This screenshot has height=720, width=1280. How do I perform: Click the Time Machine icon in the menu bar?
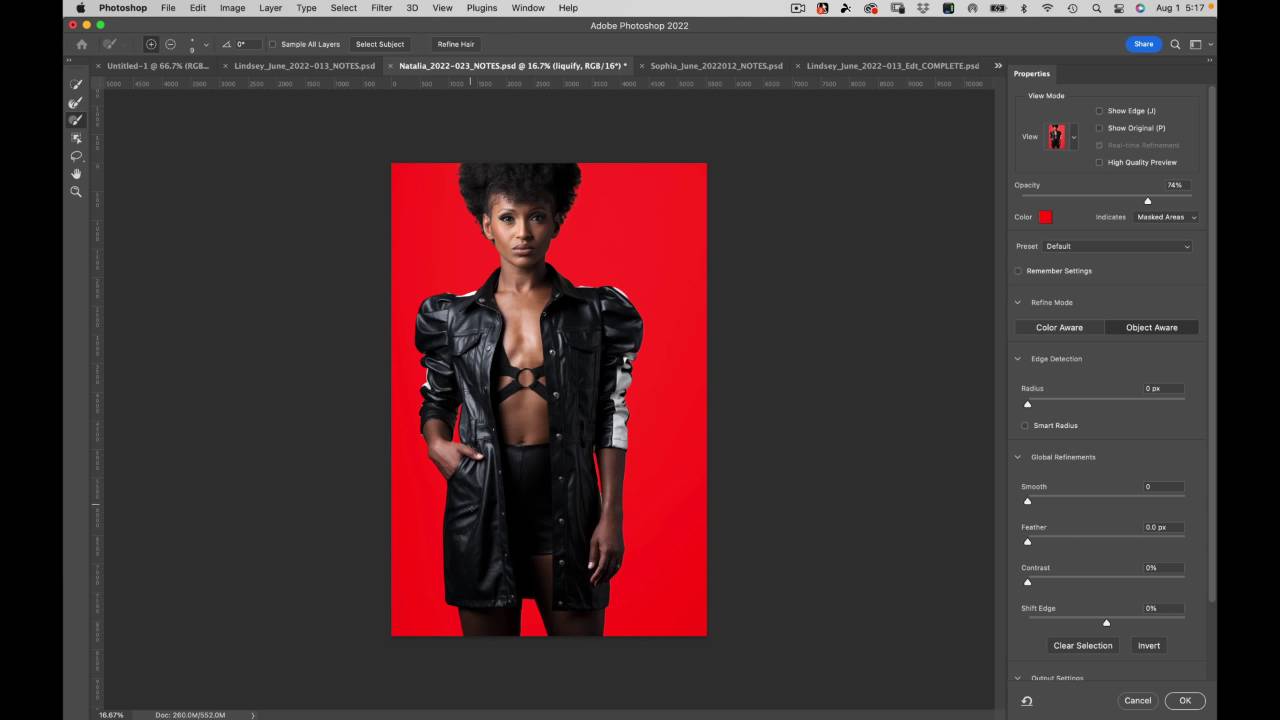[1072, 8]
